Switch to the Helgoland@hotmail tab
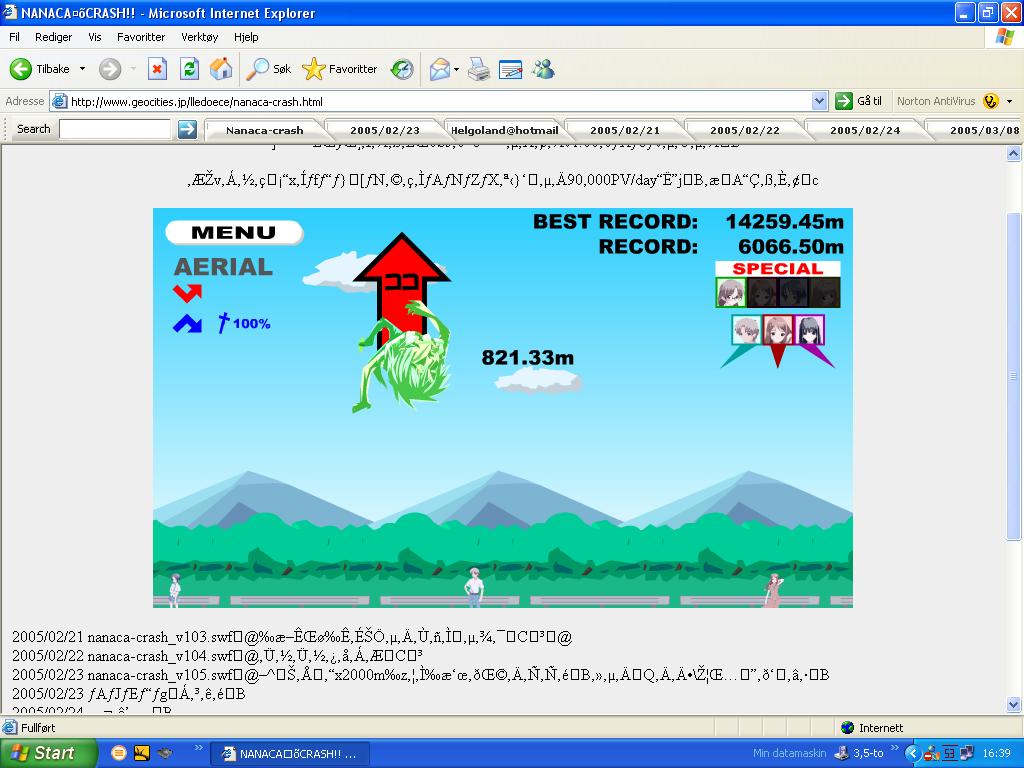 coord(504,130)
